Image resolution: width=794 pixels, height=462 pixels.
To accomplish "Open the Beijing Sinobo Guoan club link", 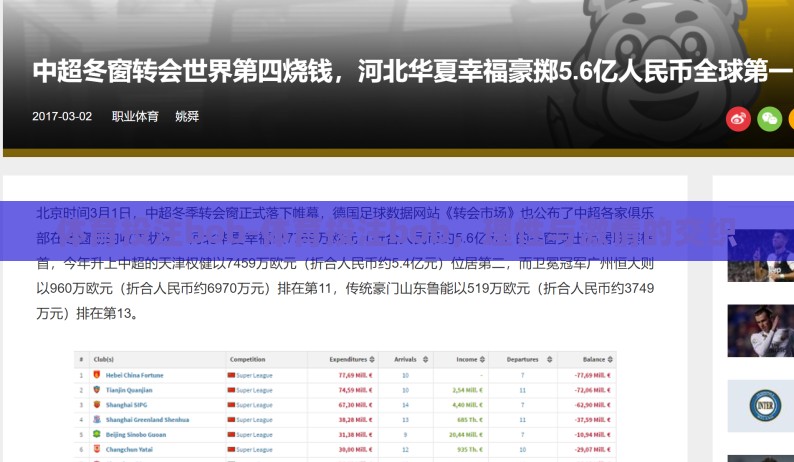I will coord(135,435).
